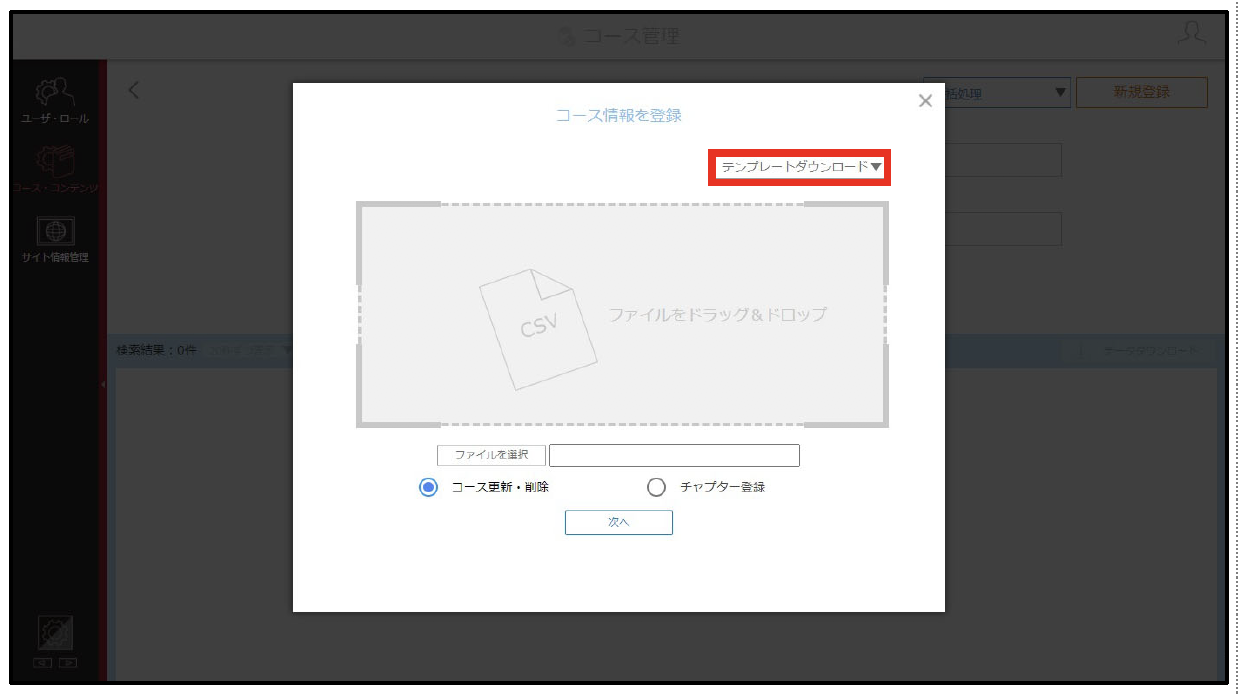
Task: Focus the upper search field behind the dialog
Action: tap(1003, 160)
